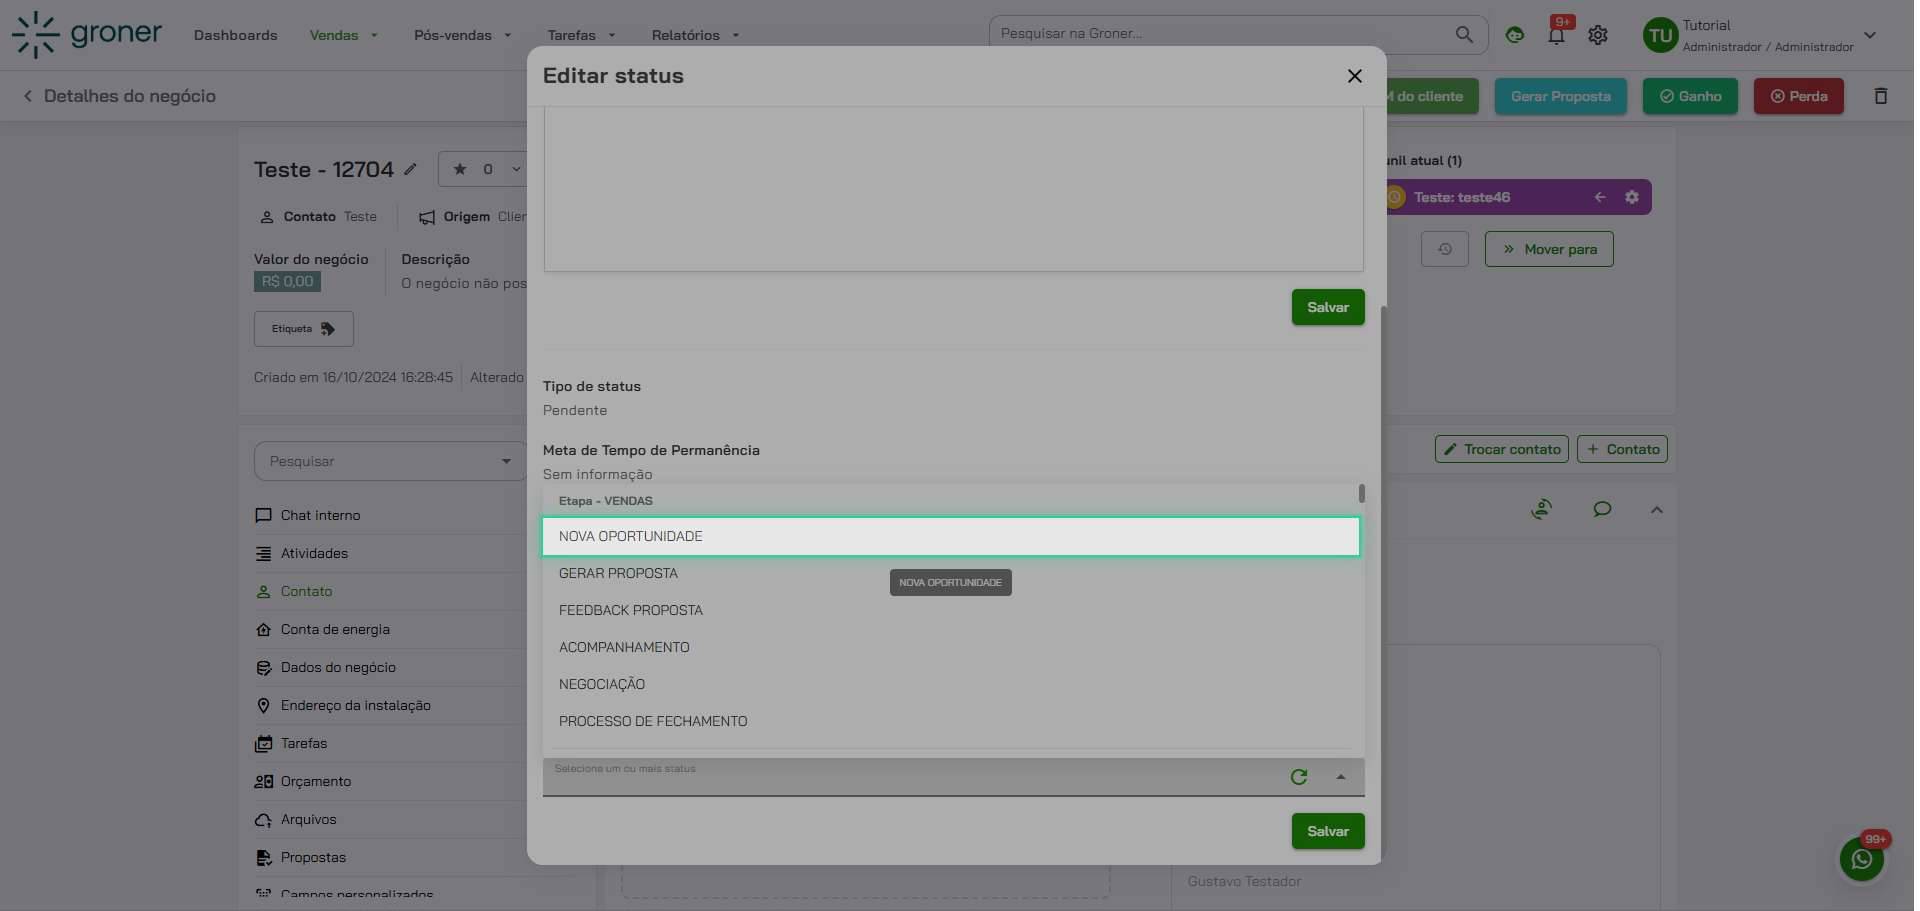Open Chat interno section

(320, 515)
